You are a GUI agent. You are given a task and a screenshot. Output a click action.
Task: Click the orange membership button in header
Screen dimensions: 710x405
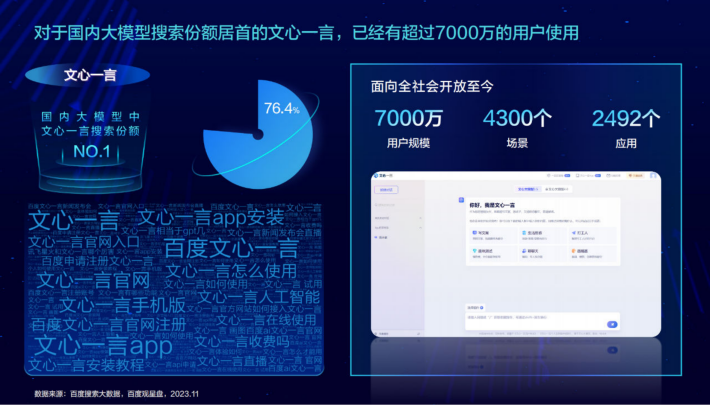tap(633, 175)
